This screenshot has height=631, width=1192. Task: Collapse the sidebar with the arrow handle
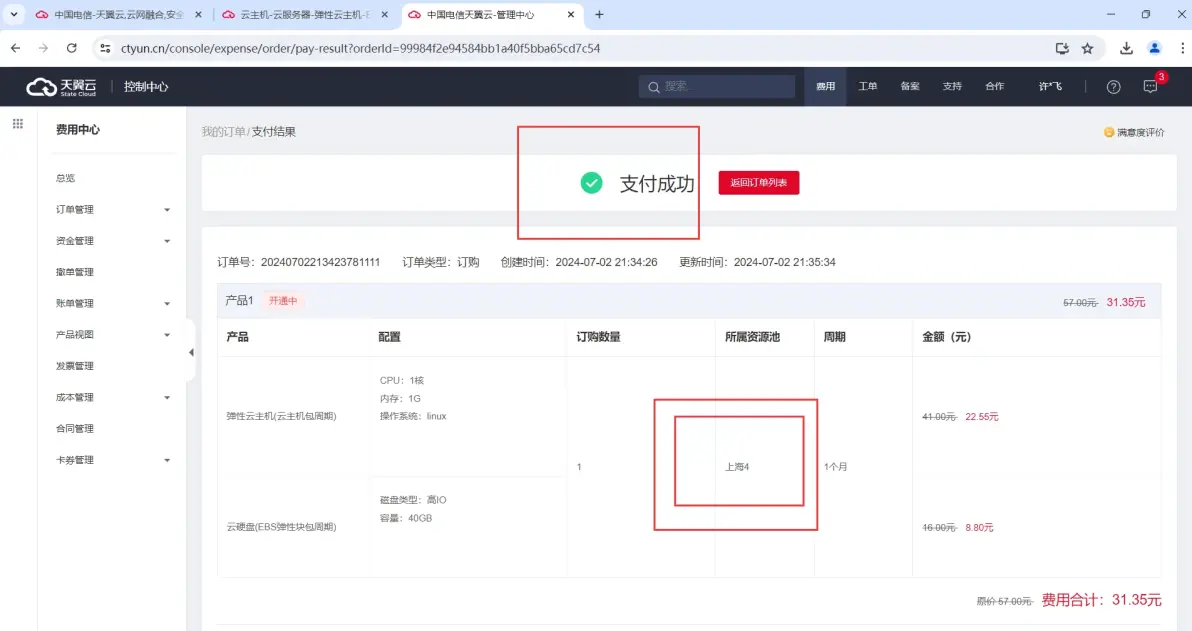[191, 352]
